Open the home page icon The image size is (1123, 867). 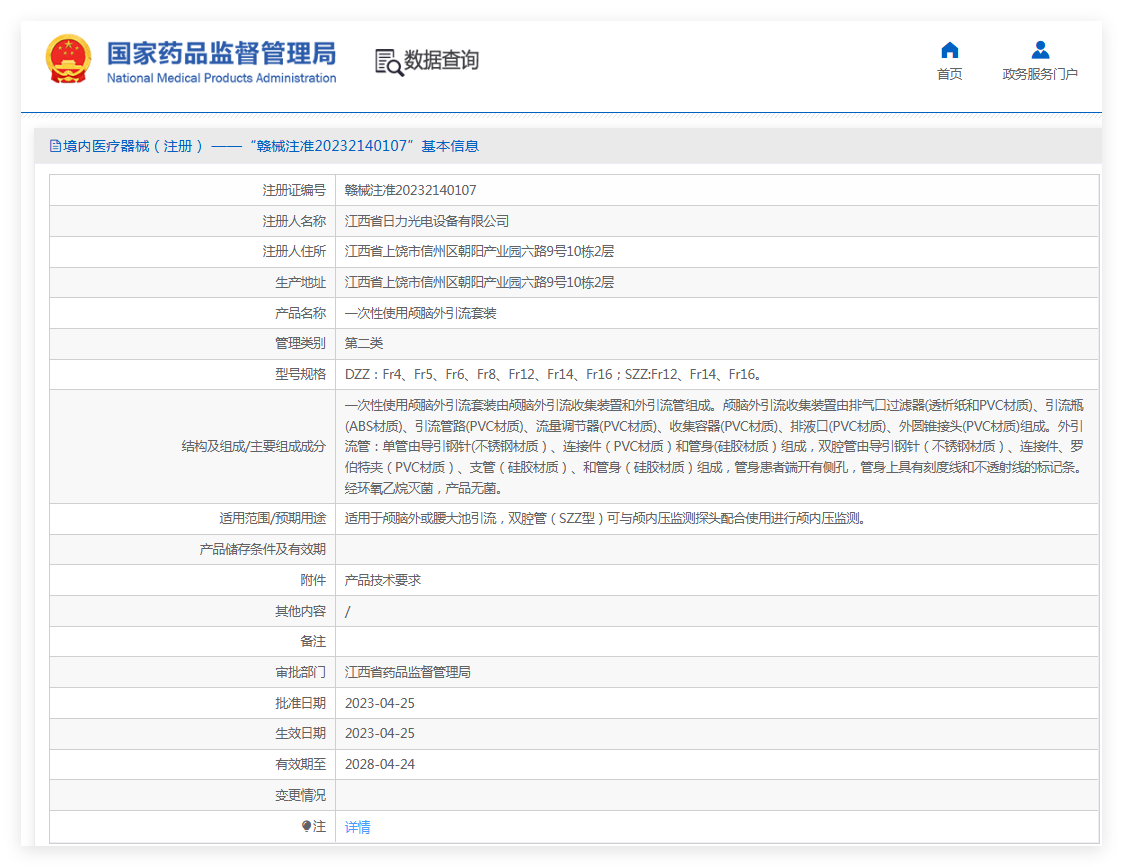tap(950, 50)
